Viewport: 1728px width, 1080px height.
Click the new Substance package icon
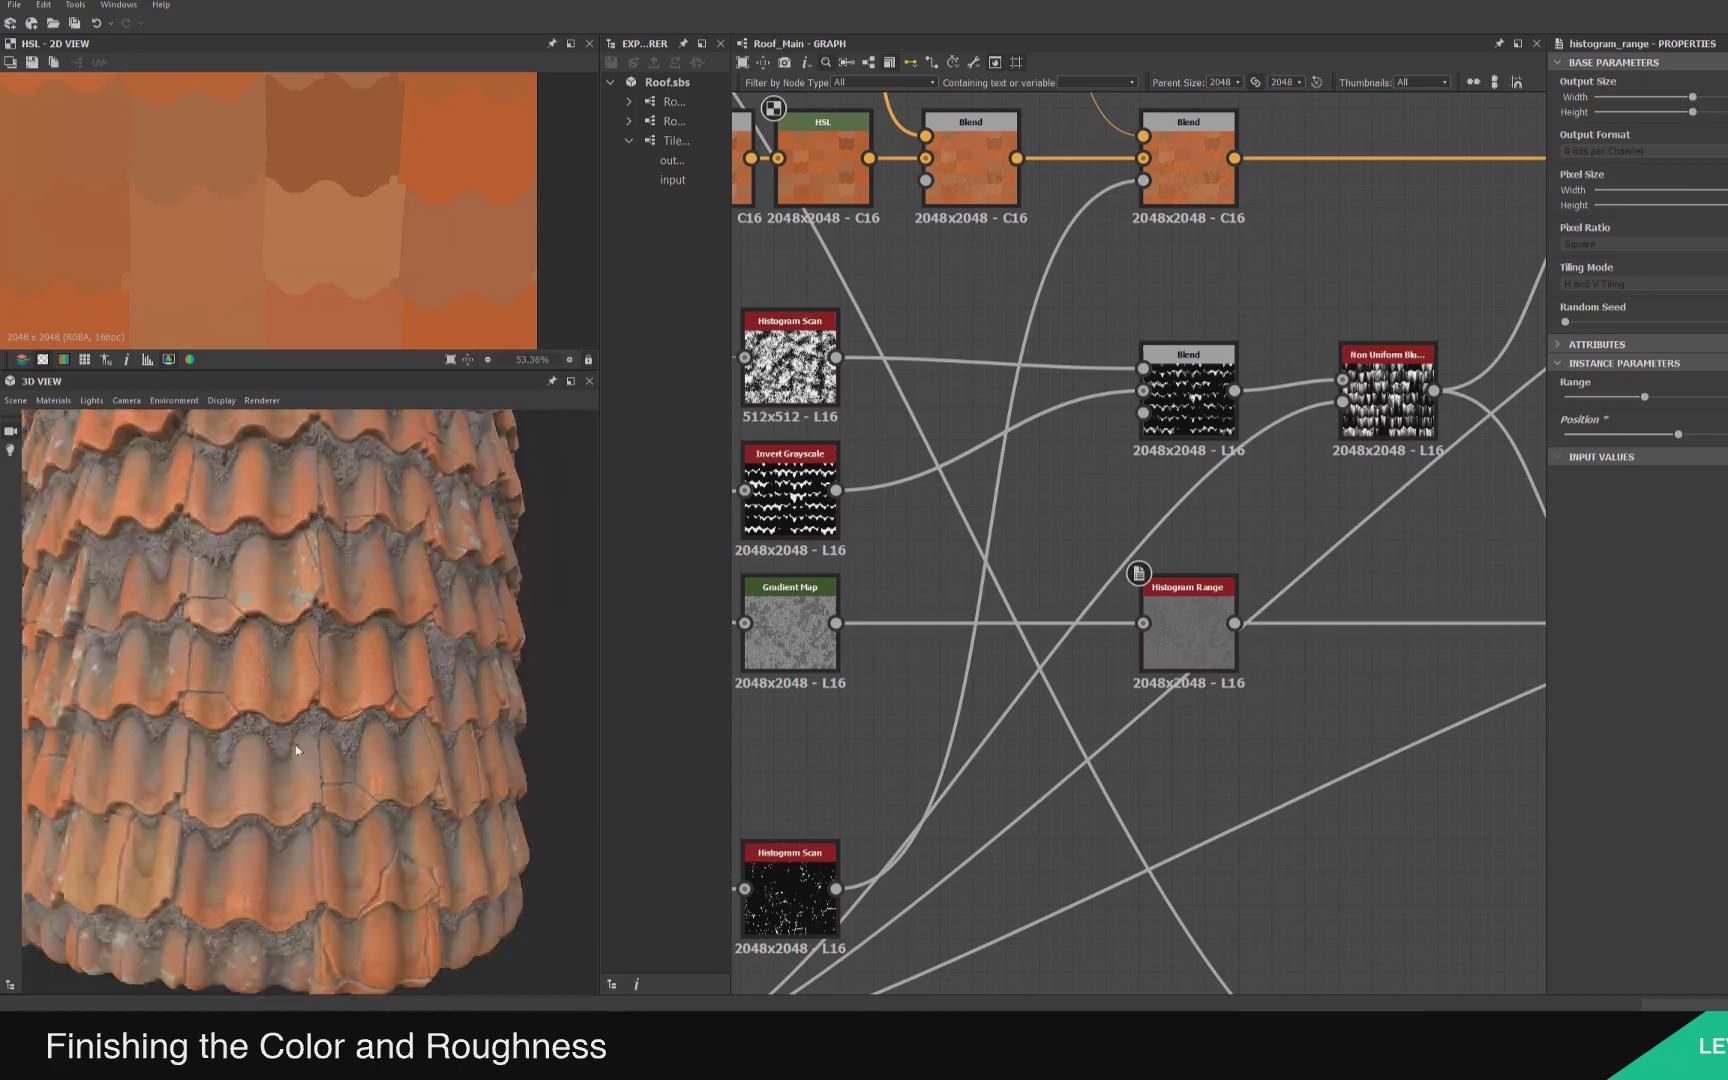10,23
